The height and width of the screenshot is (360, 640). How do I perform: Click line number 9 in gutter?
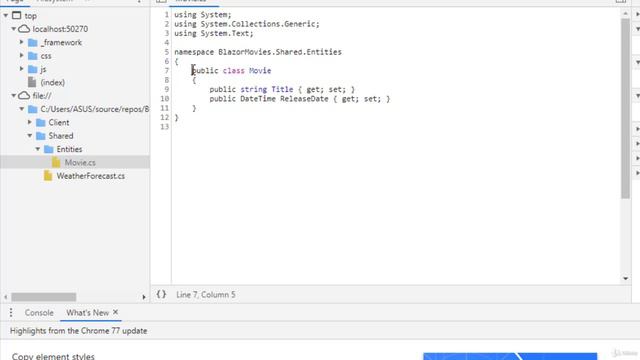click(167, 89)
